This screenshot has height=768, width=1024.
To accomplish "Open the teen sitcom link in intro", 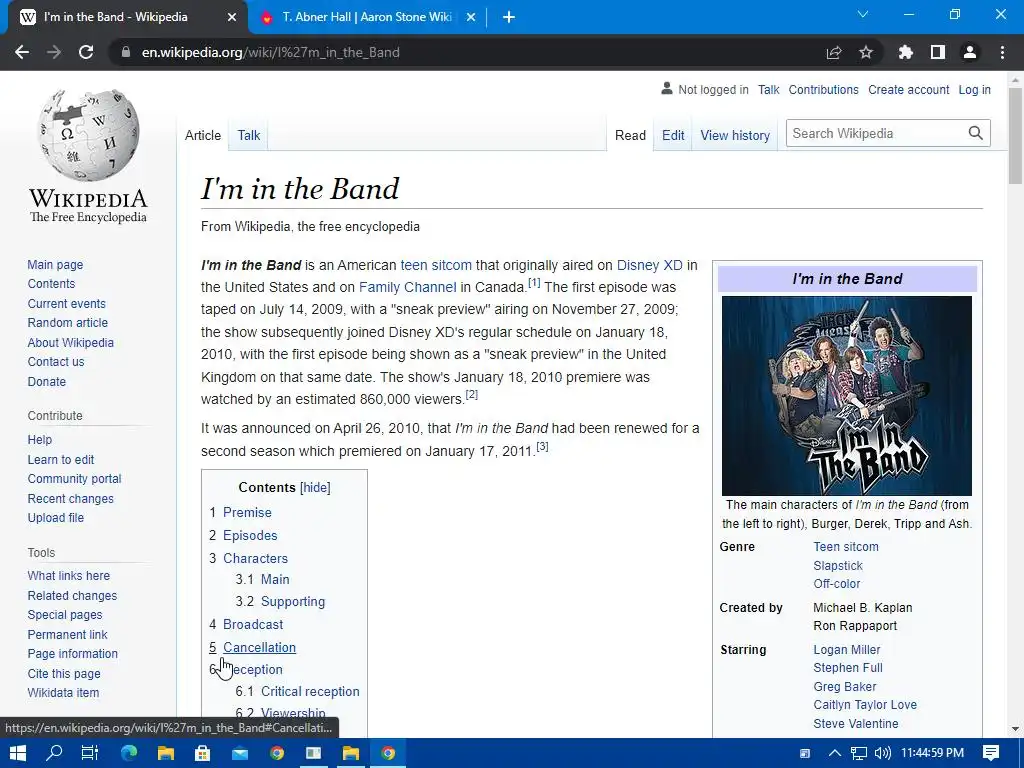I will [436, 265].
